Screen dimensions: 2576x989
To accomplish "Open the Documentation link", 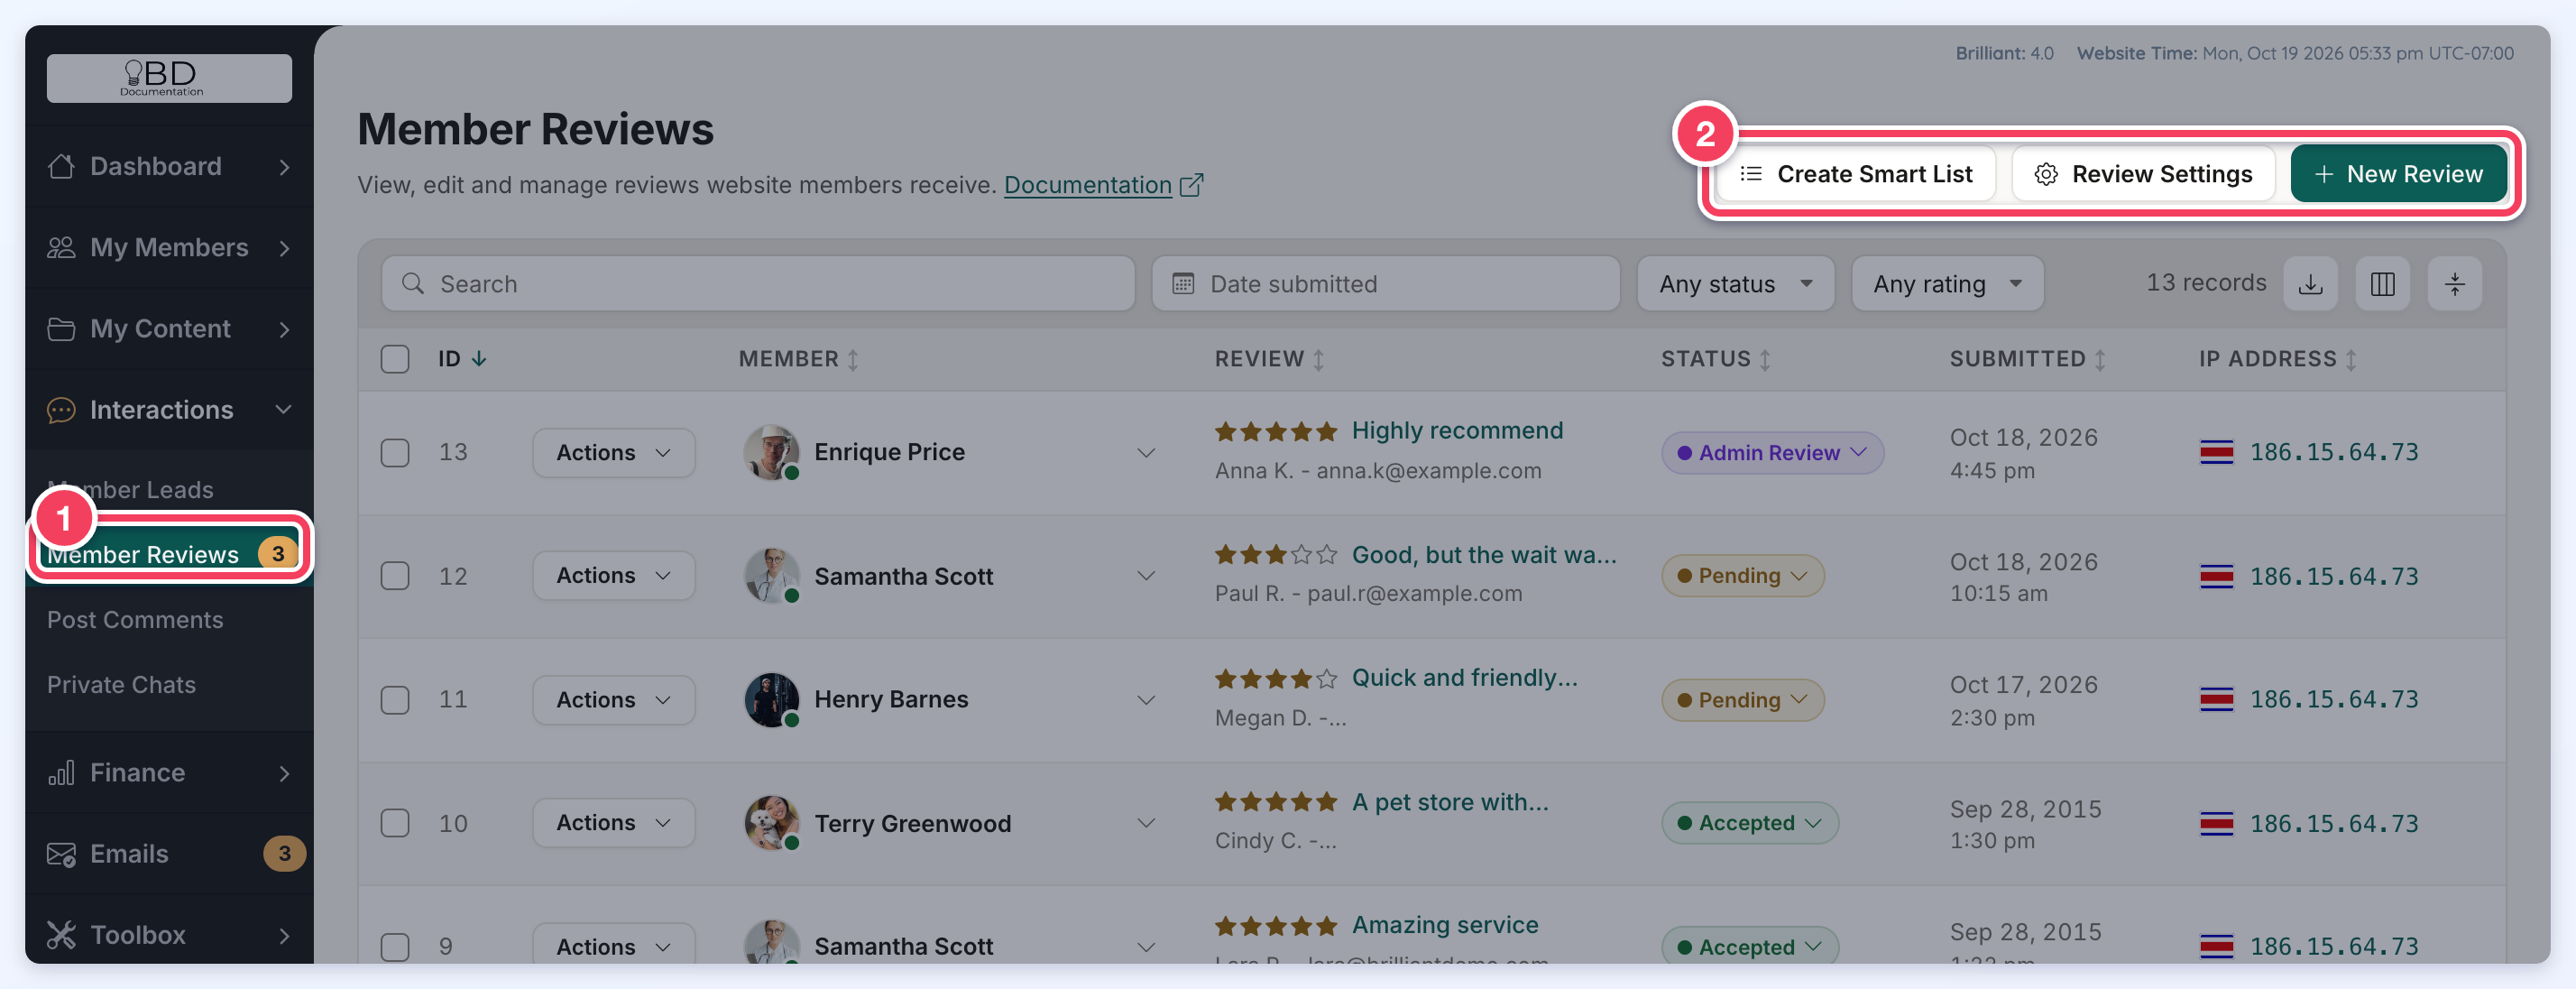I will tap(1087, 185).
